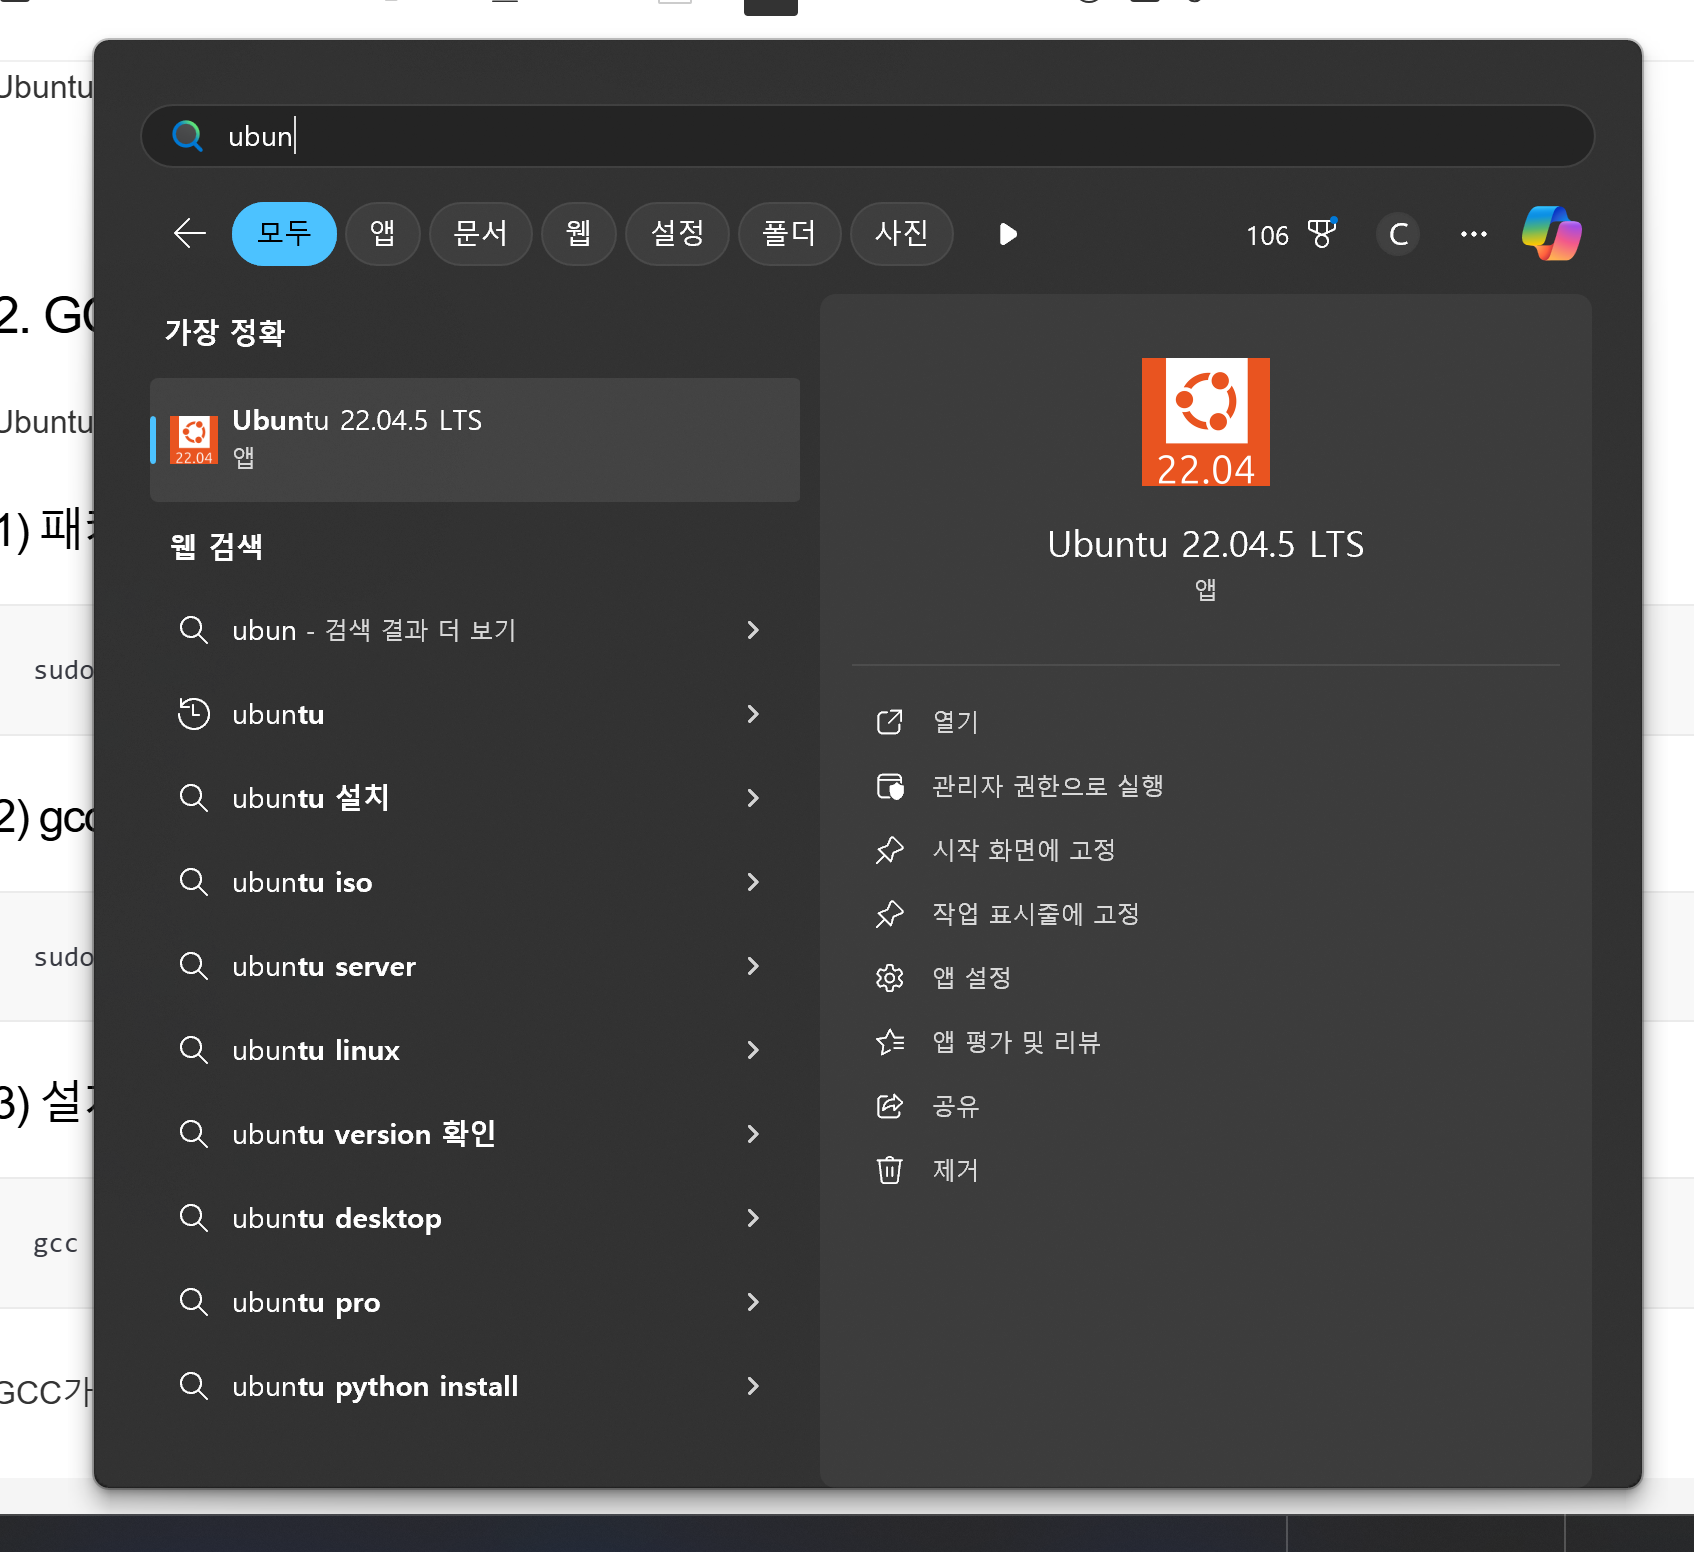Screen dimensions: 1694x1552
Task: Click 제거 to uninstall Ubuntu
Action: click(x=955, y=1170)
